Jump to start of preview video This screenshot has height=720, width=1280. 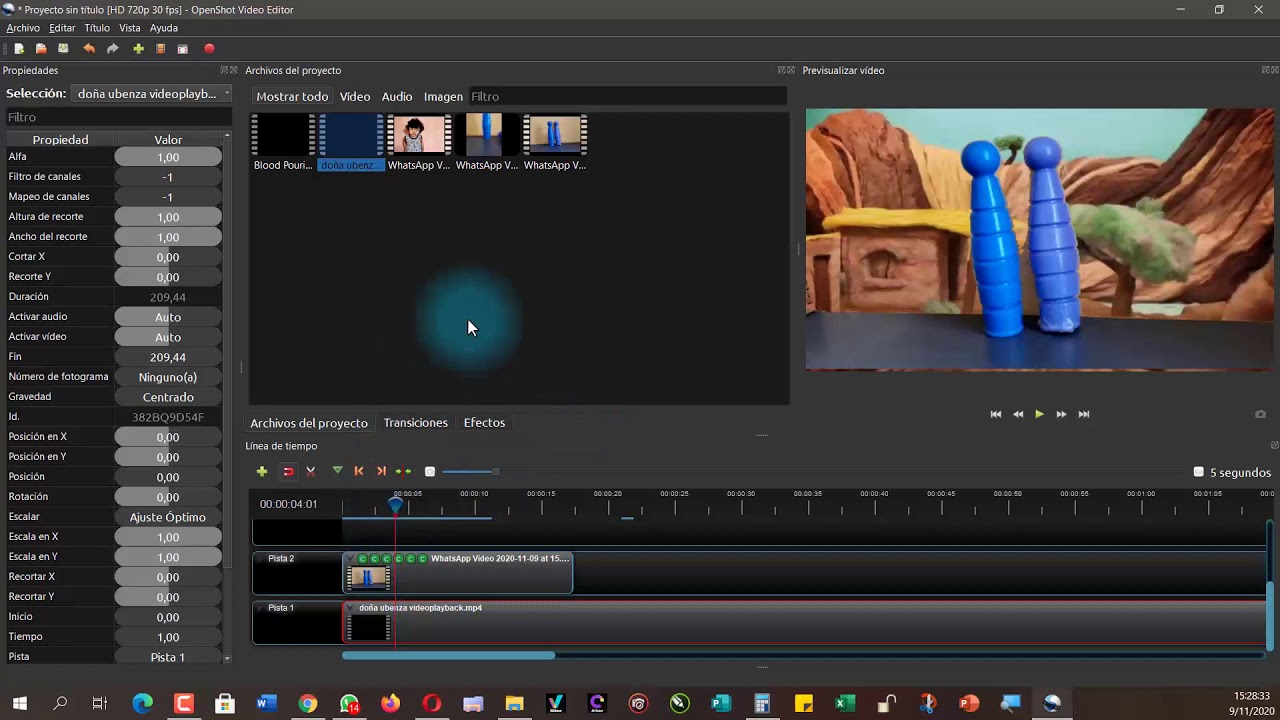click(996, 414)
